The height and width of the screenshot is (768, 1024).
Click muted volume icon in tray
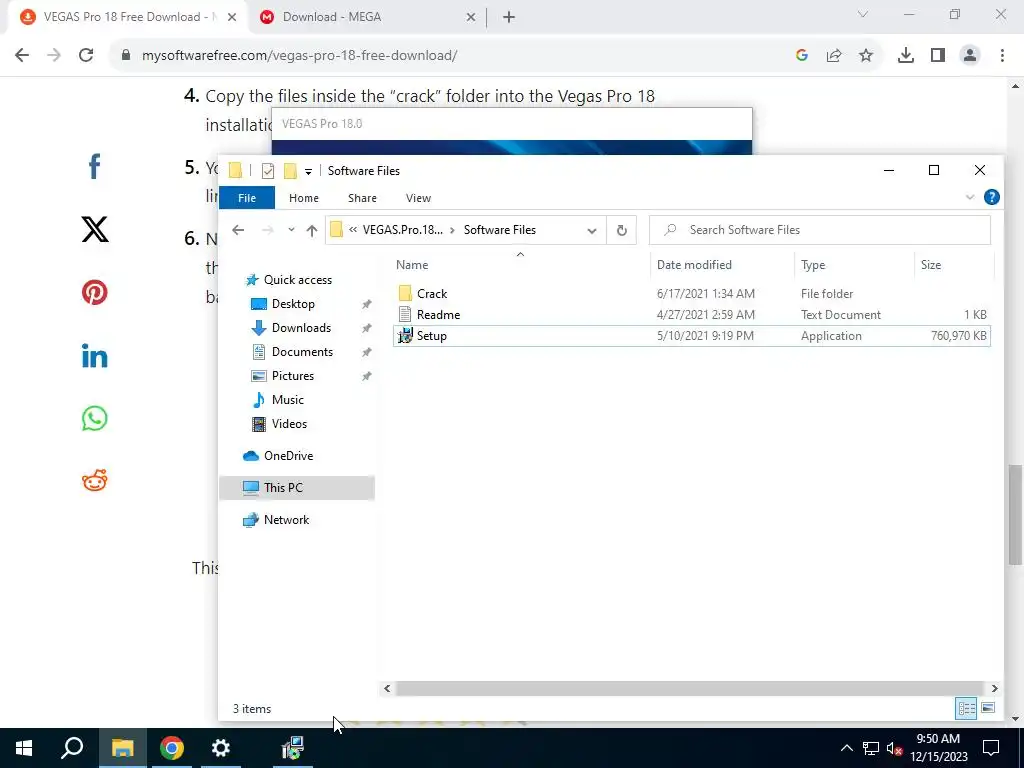pyautogui.click(x=894, y=748)
